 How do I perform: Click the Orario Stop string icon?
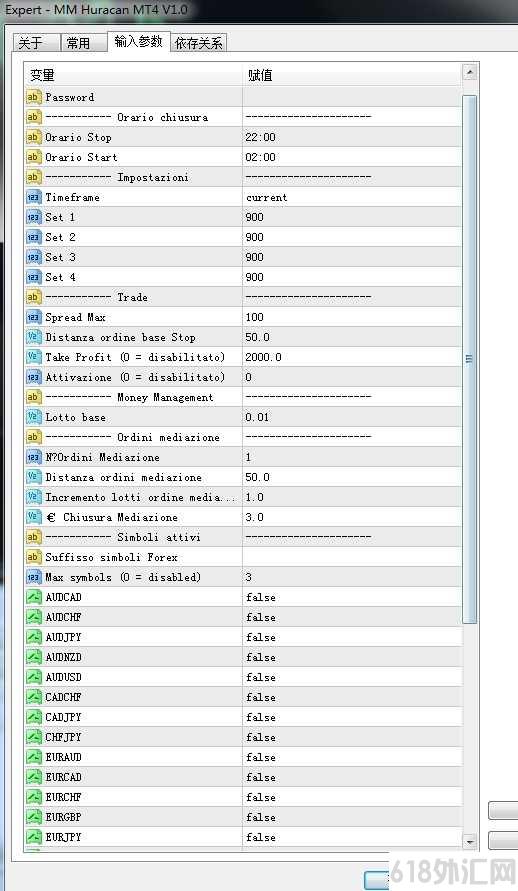click(34, 137)
